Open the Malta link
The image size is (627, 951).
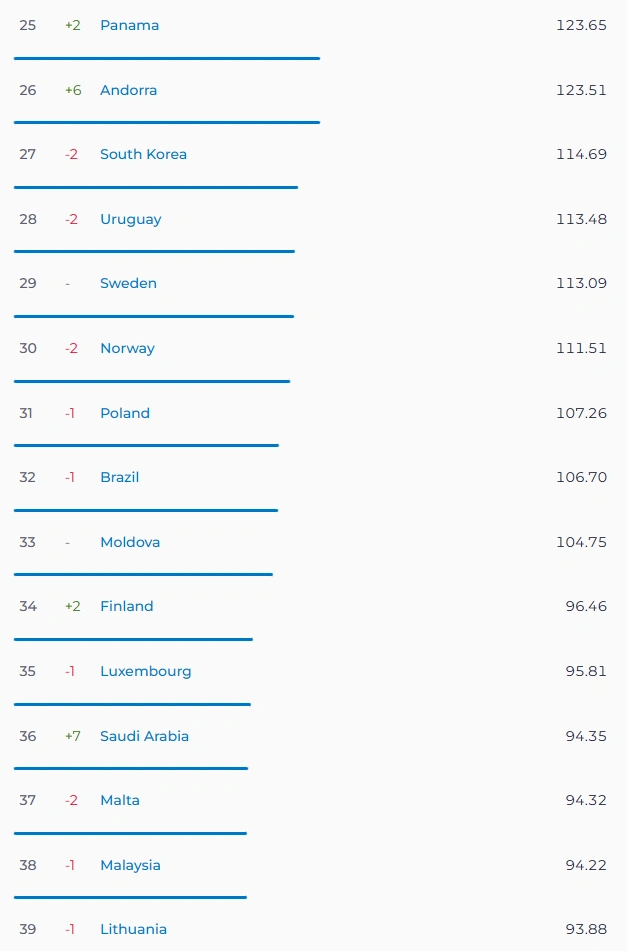click(119, 801)
